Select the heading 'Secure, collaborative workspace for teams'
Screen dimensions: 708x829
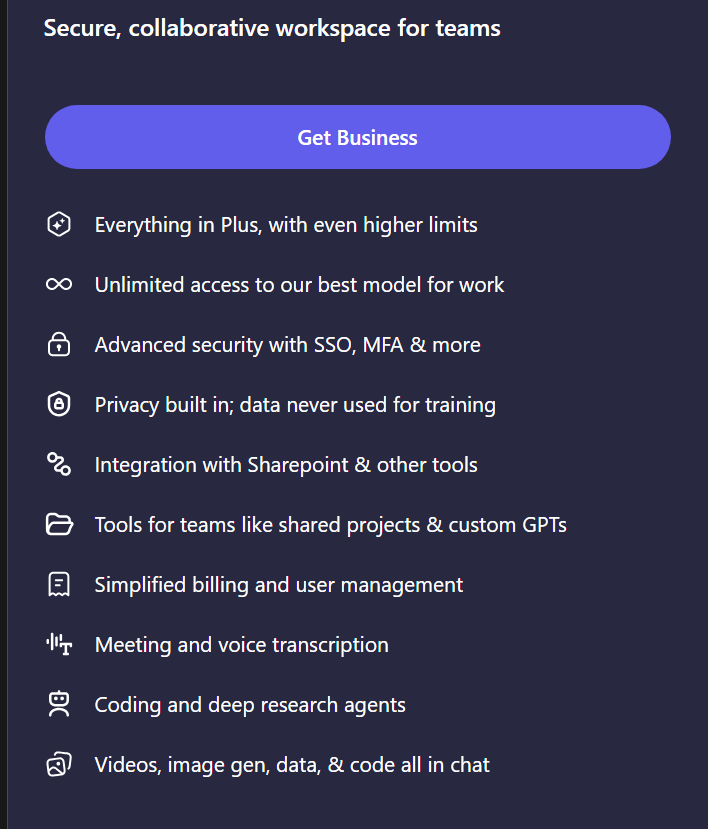coord(272,28)
